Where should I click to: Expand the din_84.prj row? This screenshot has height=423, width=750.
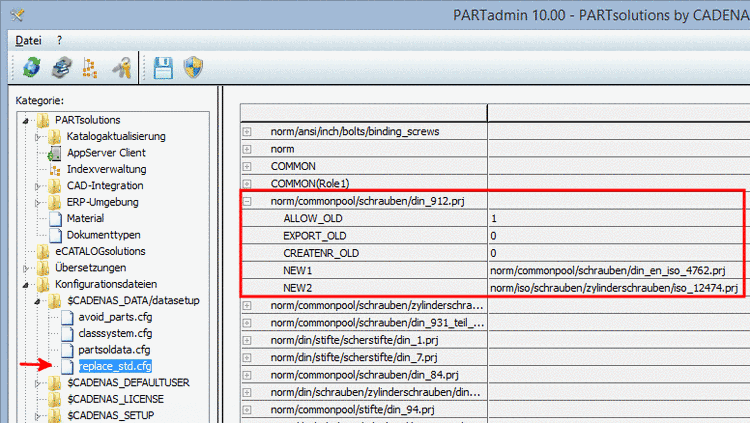tap(247, 375)
